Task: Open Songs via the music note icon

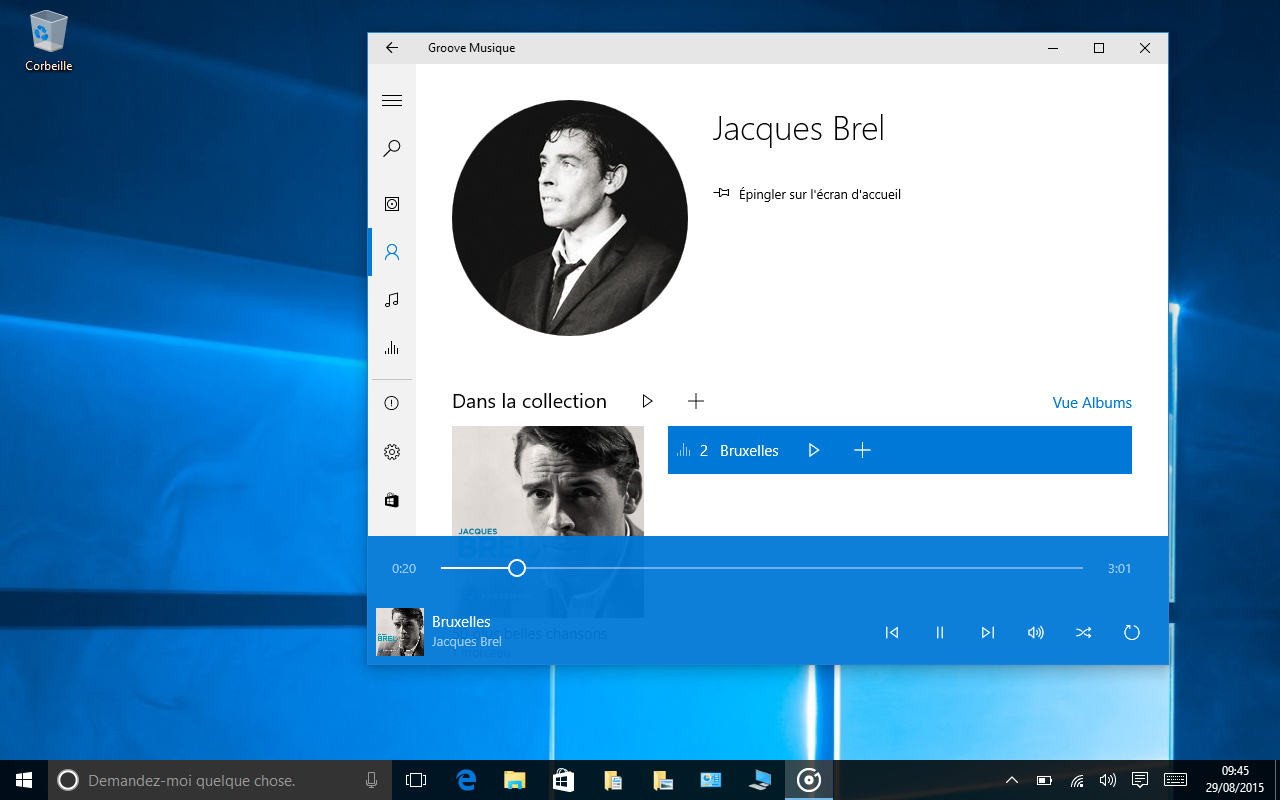Action: point(392,300)
